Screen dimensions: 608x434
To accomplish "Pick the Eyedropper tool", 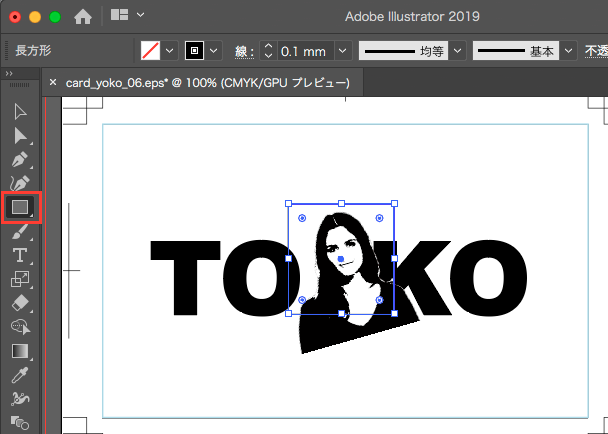I will pos(20,375).
